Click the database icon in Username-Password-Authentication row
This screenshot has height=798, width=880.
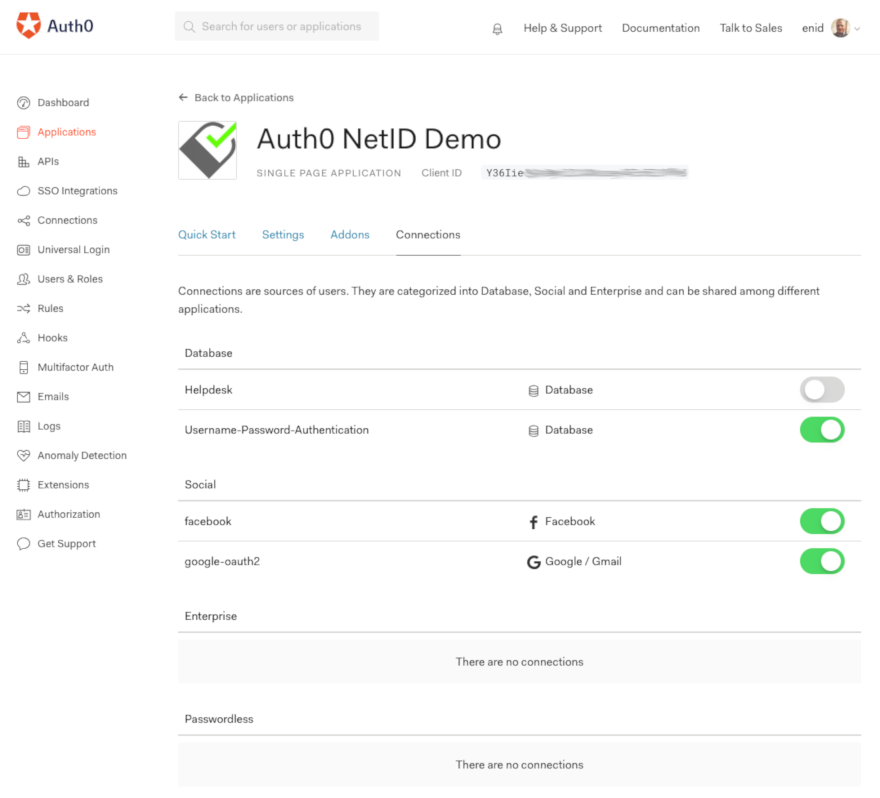[x=533, y=430]
